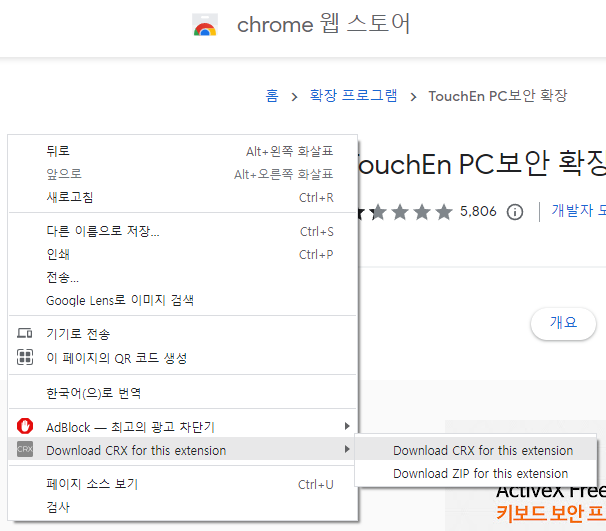606x531 pixels.
Task: Click the Chrome Web Store logo icon
Action: (x=205, y=25)
